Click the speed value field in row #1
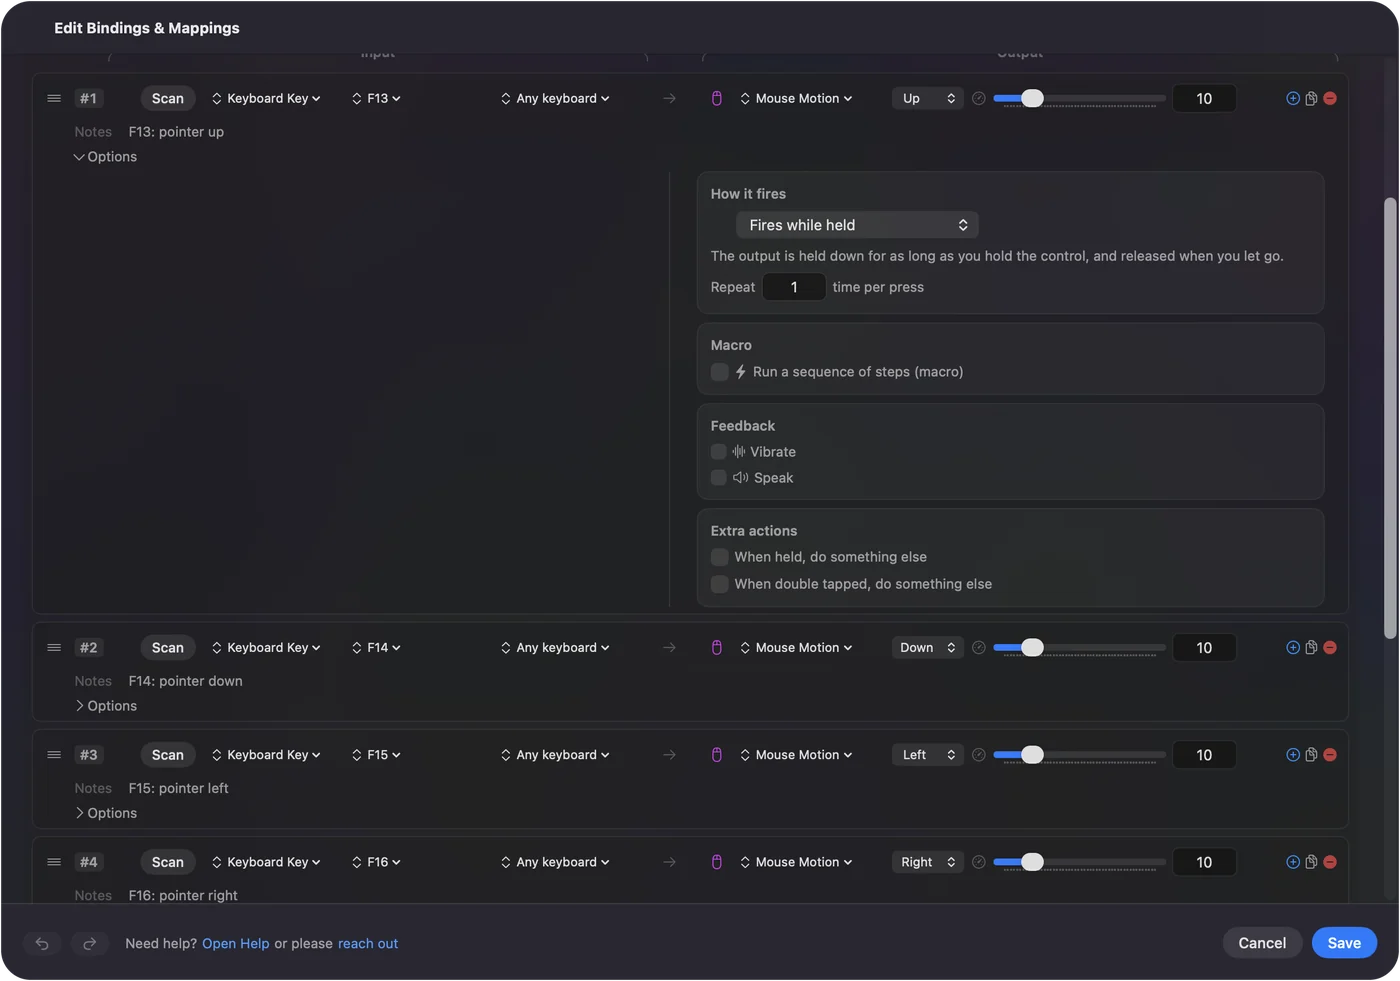The height and width of the screenshot is (981, 1400). 1204,98
